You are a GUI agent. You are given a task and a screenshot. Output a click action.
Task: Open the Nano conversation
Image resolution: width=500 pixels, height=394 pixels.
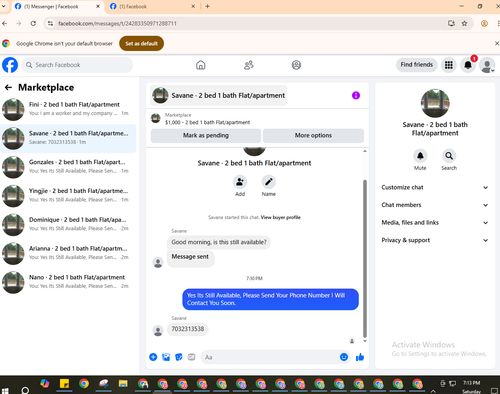click(x=68, y=282)
